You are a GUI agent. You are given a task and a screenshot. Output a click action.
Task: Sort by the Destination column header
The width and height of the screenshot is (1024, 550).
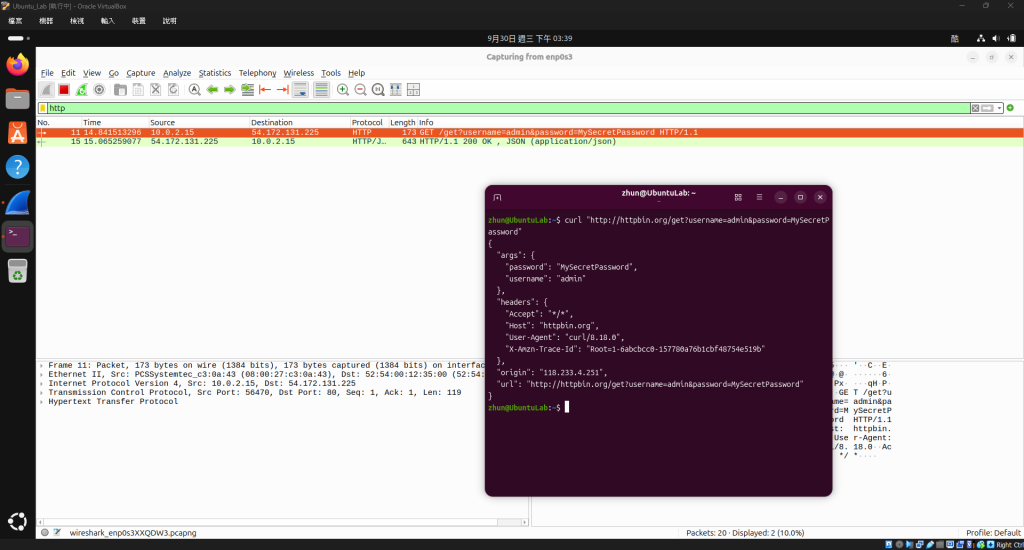click(x=300, y=122)
